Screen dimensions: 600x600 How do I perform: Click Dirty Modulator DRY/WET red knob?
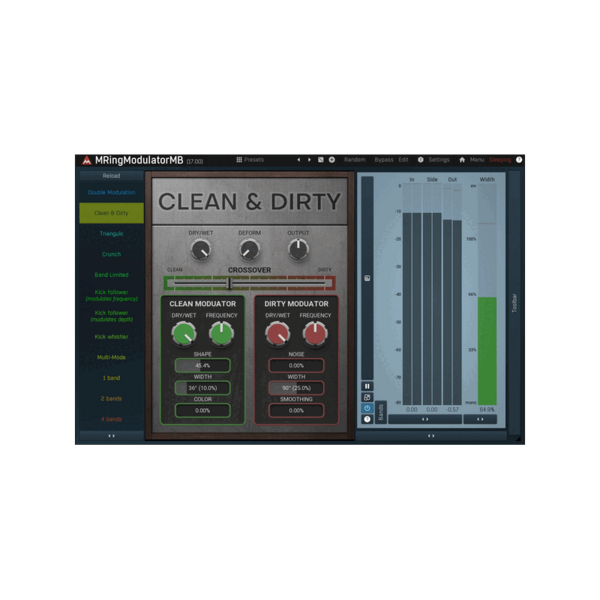(278, 334)
